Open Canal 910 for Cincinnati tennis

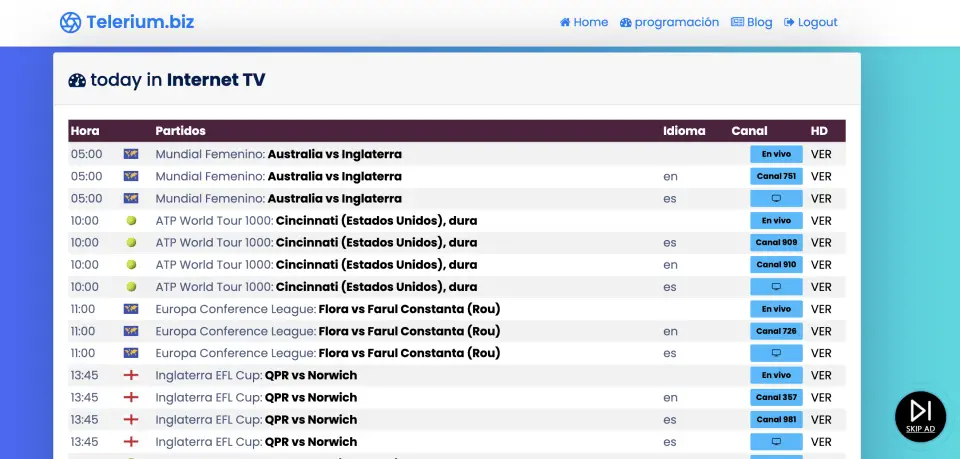point(776,264)
